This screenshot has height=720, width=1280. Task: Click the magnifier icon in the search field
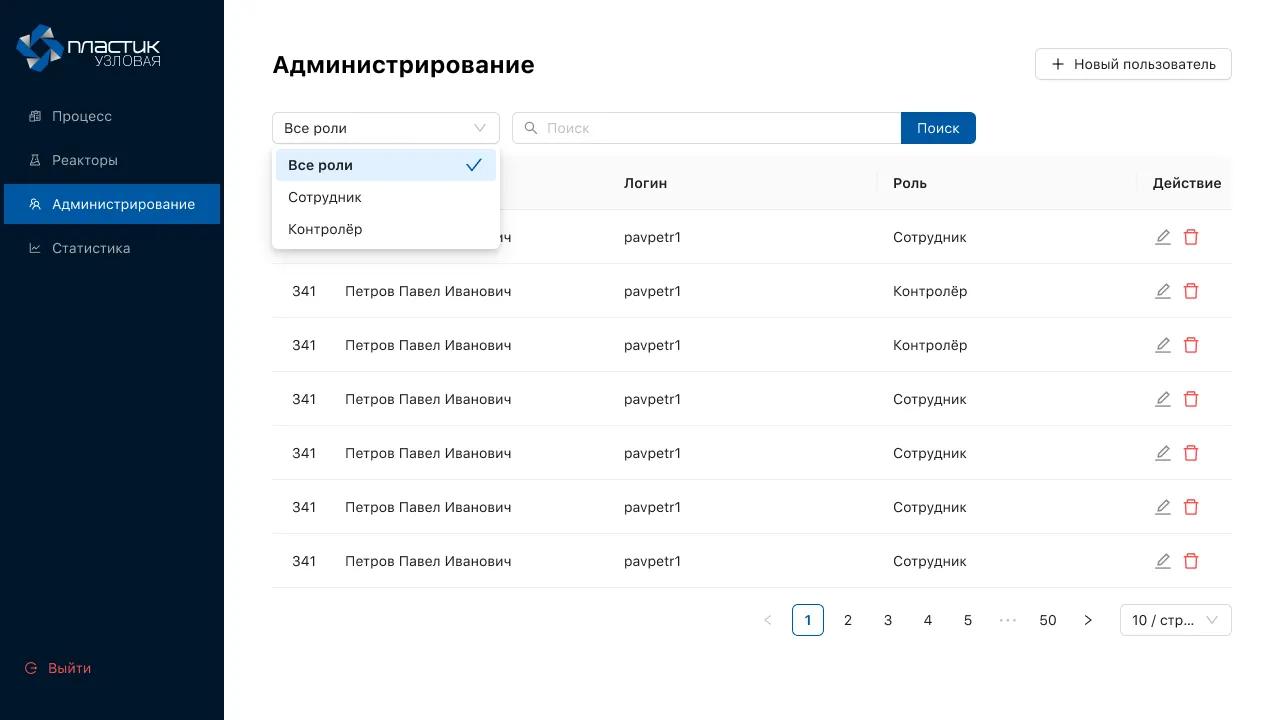tap(531, 128)
